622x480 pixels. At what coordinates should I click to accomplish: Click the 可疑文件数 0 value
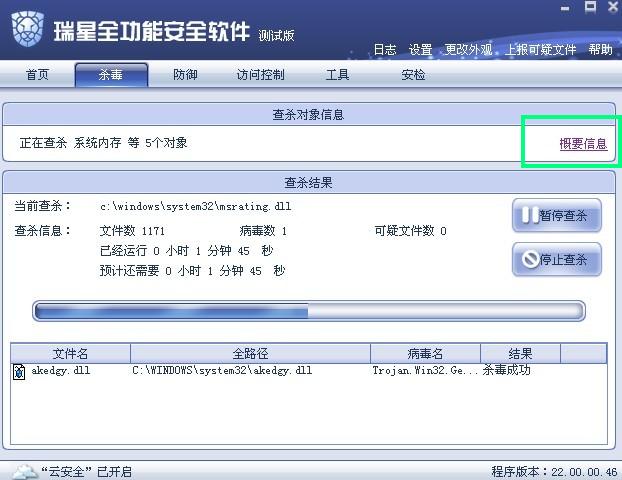[x=411, y=231]
